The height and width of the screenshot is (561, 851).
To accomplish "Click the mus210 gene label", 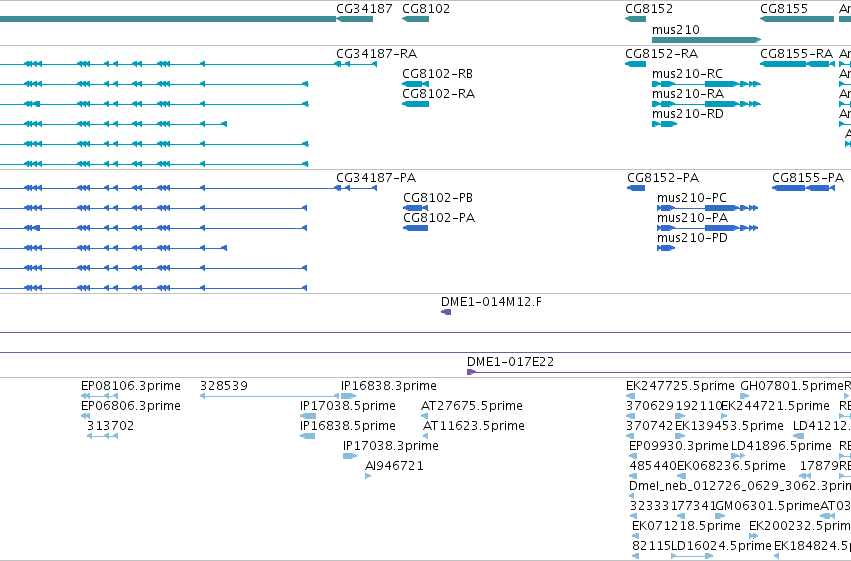I will tap(675, 29).
